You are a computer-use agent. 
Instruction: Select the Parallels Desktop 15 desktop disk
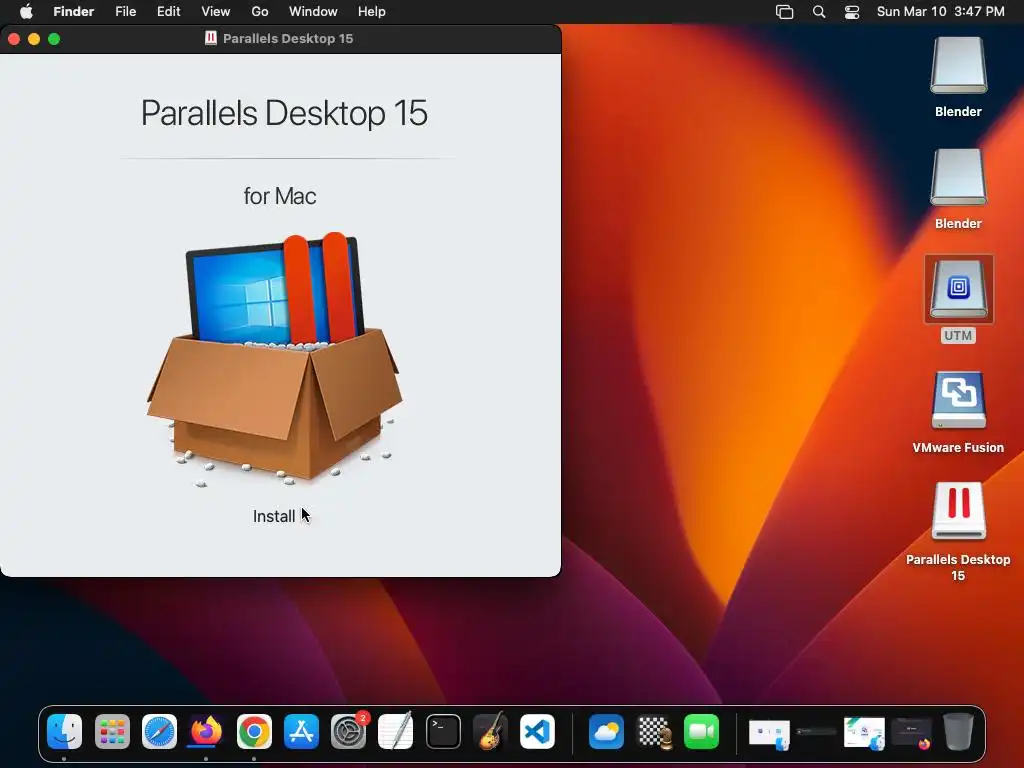pyautogui.click(x=958, y=511)
